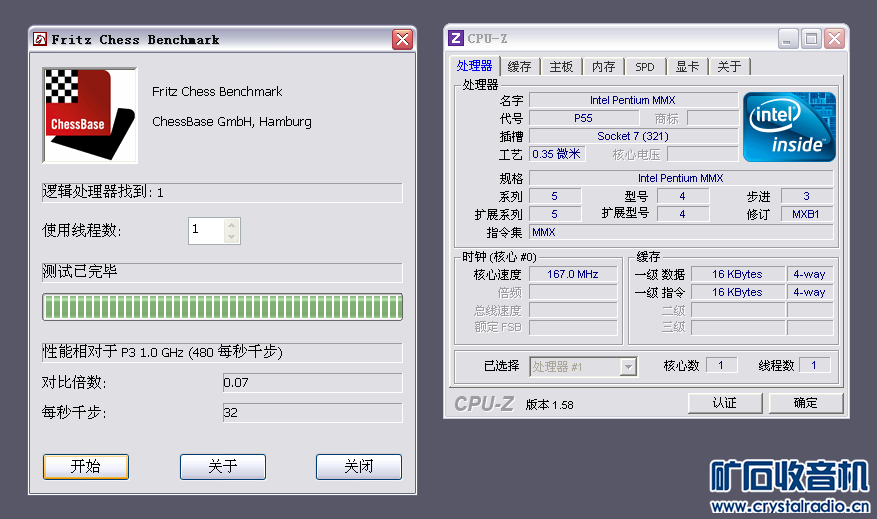This screenshot has height=519, width=877.
Task: Switch to the 内存 tab
Action: click(603, 67)
